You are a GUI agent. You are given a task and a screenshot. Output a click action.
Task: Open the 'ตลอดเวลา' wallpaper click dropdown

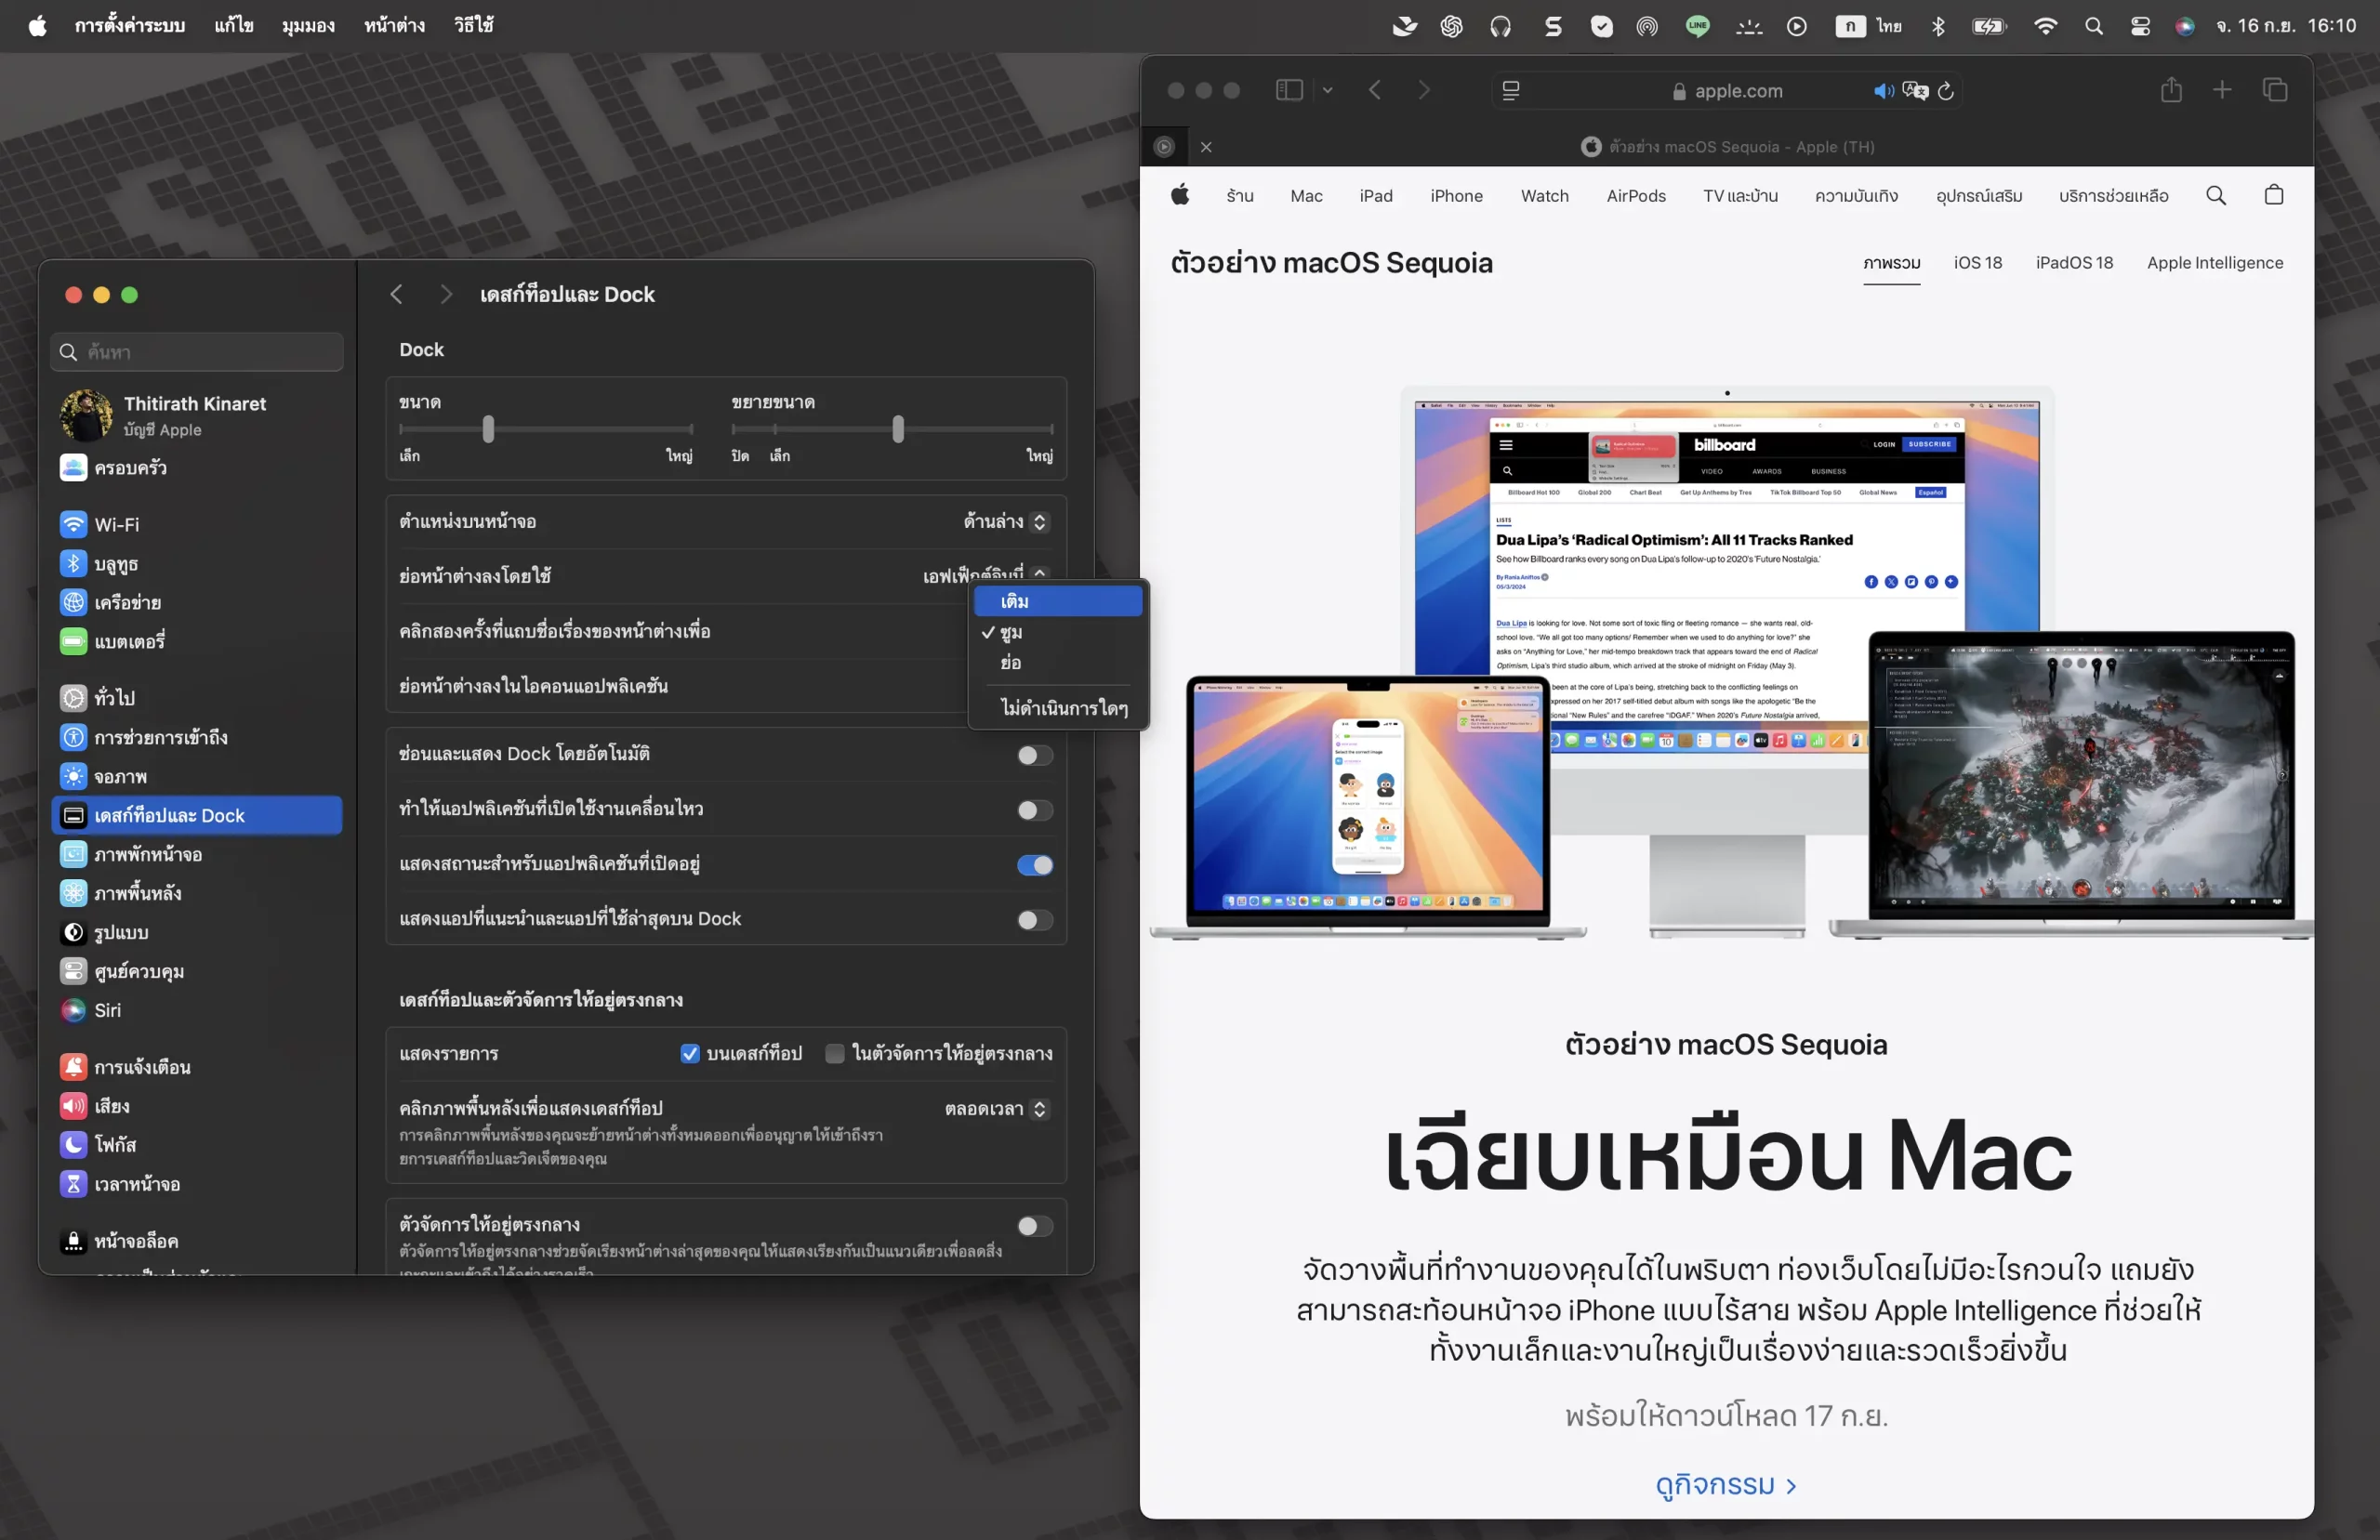[x=995, y=1108]
